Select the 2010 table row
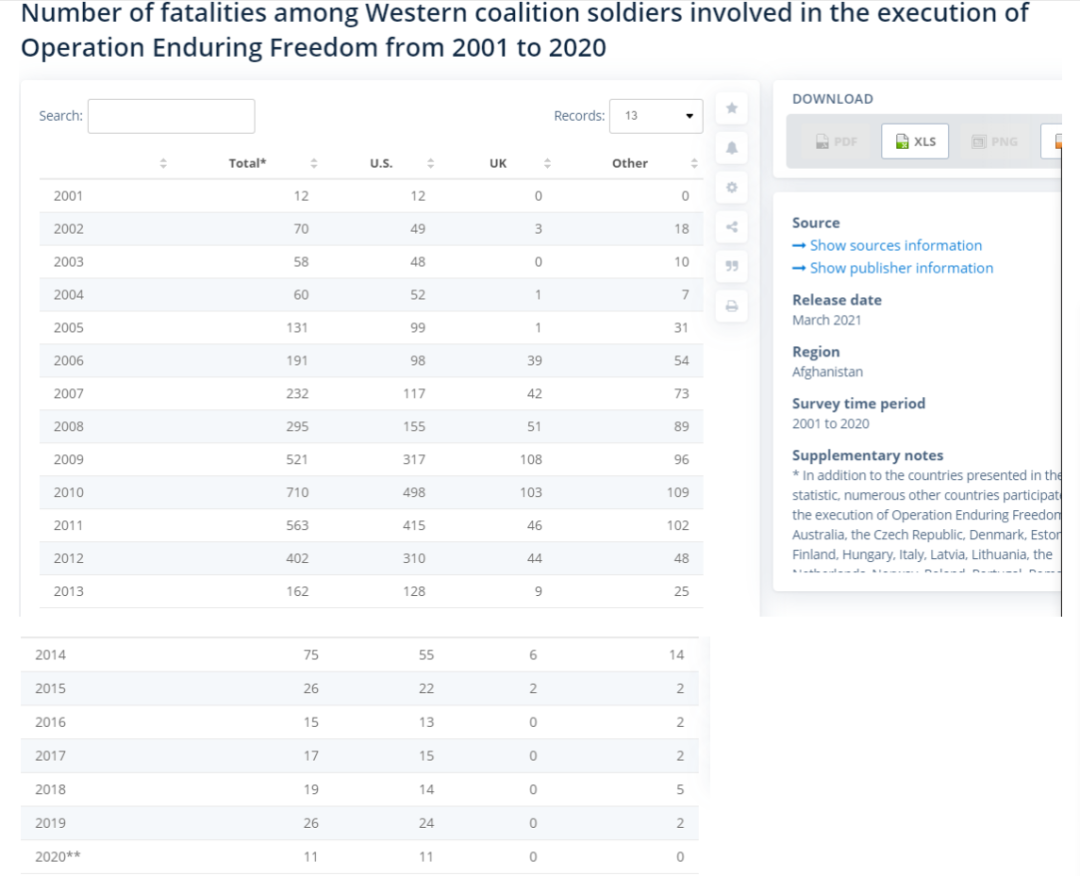Screen dimensions: 1080x876 coord(371,492)
